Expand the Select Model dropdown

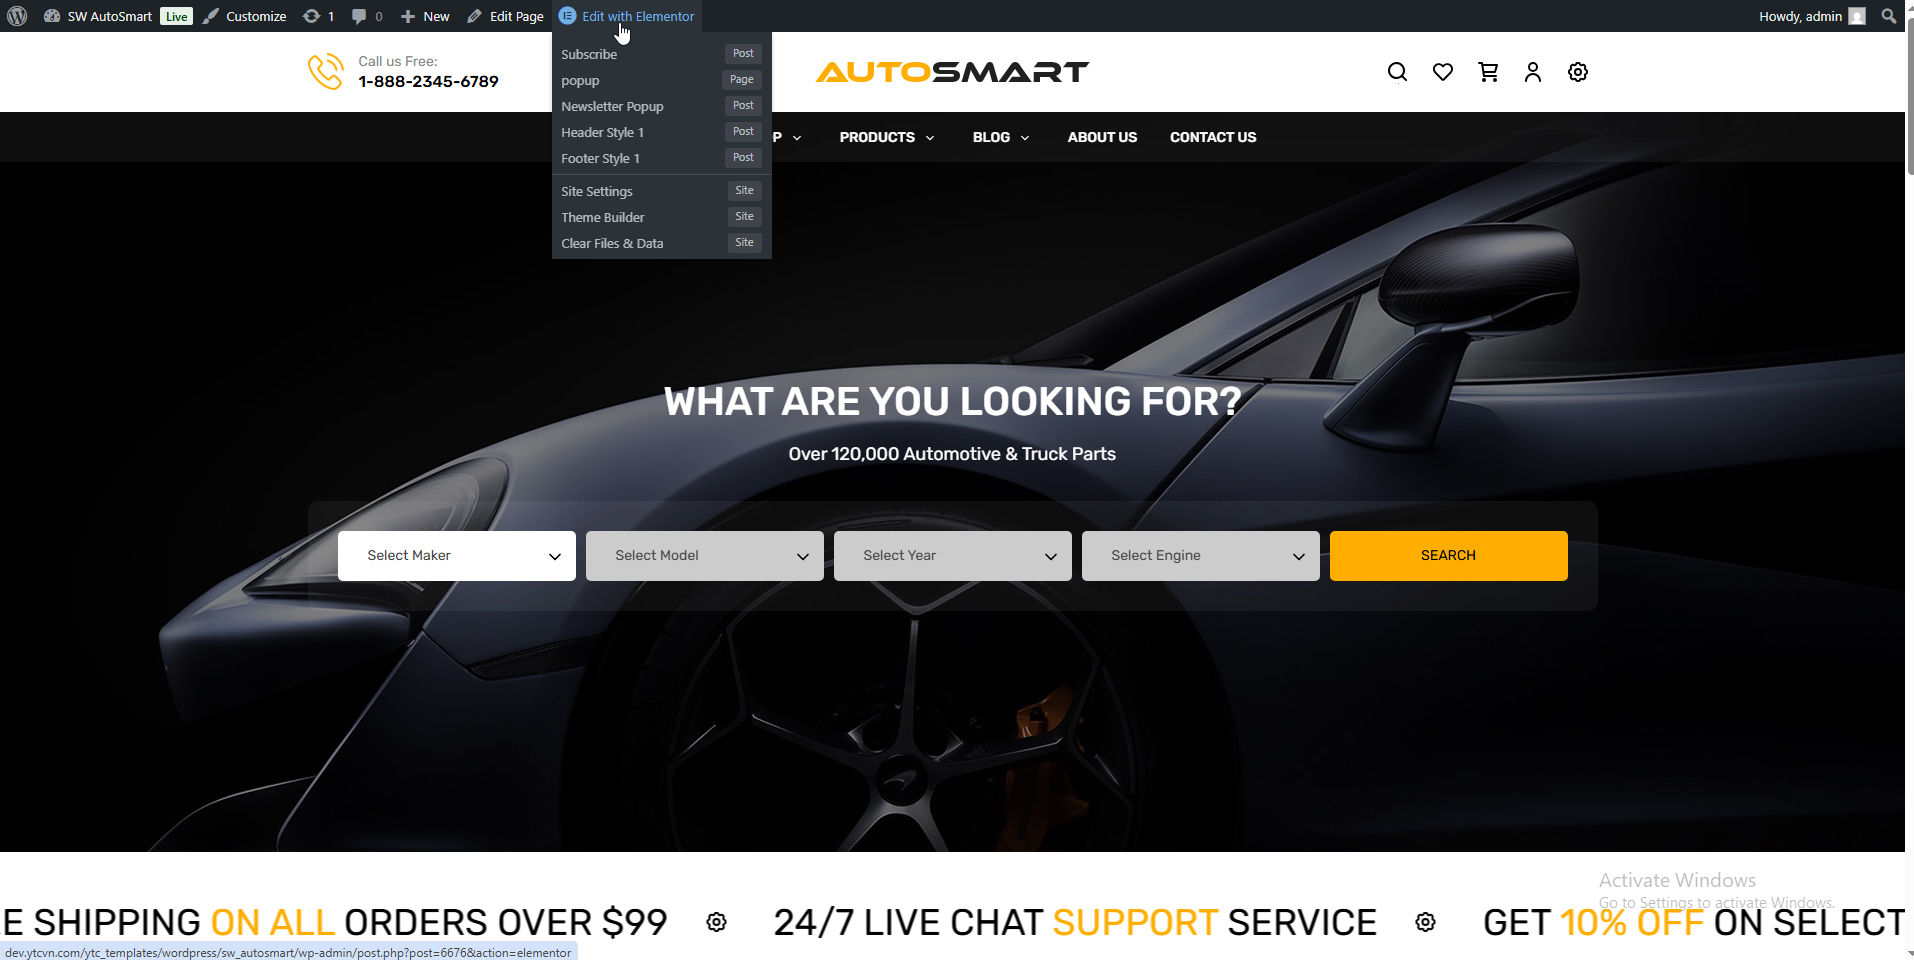click(705, 556)
